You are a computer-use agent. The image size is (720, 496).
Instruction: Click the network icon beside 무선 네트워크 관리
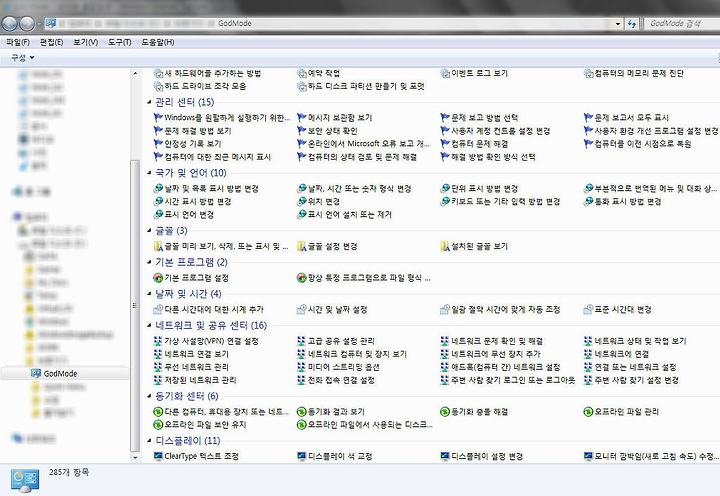click(158, 367)
